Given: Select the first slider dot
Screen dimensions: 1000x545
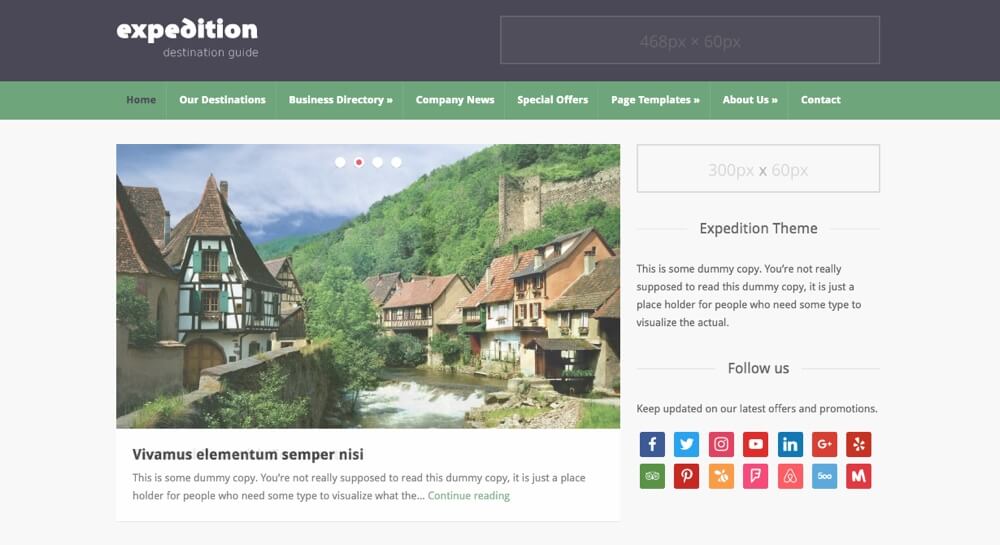Looking at the screenshot, I should [340, 163].
